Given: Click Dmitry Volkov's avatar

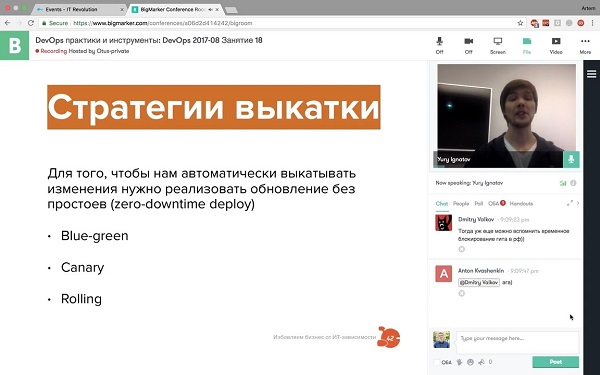Looking at the screenshot, I should point(443,223).
